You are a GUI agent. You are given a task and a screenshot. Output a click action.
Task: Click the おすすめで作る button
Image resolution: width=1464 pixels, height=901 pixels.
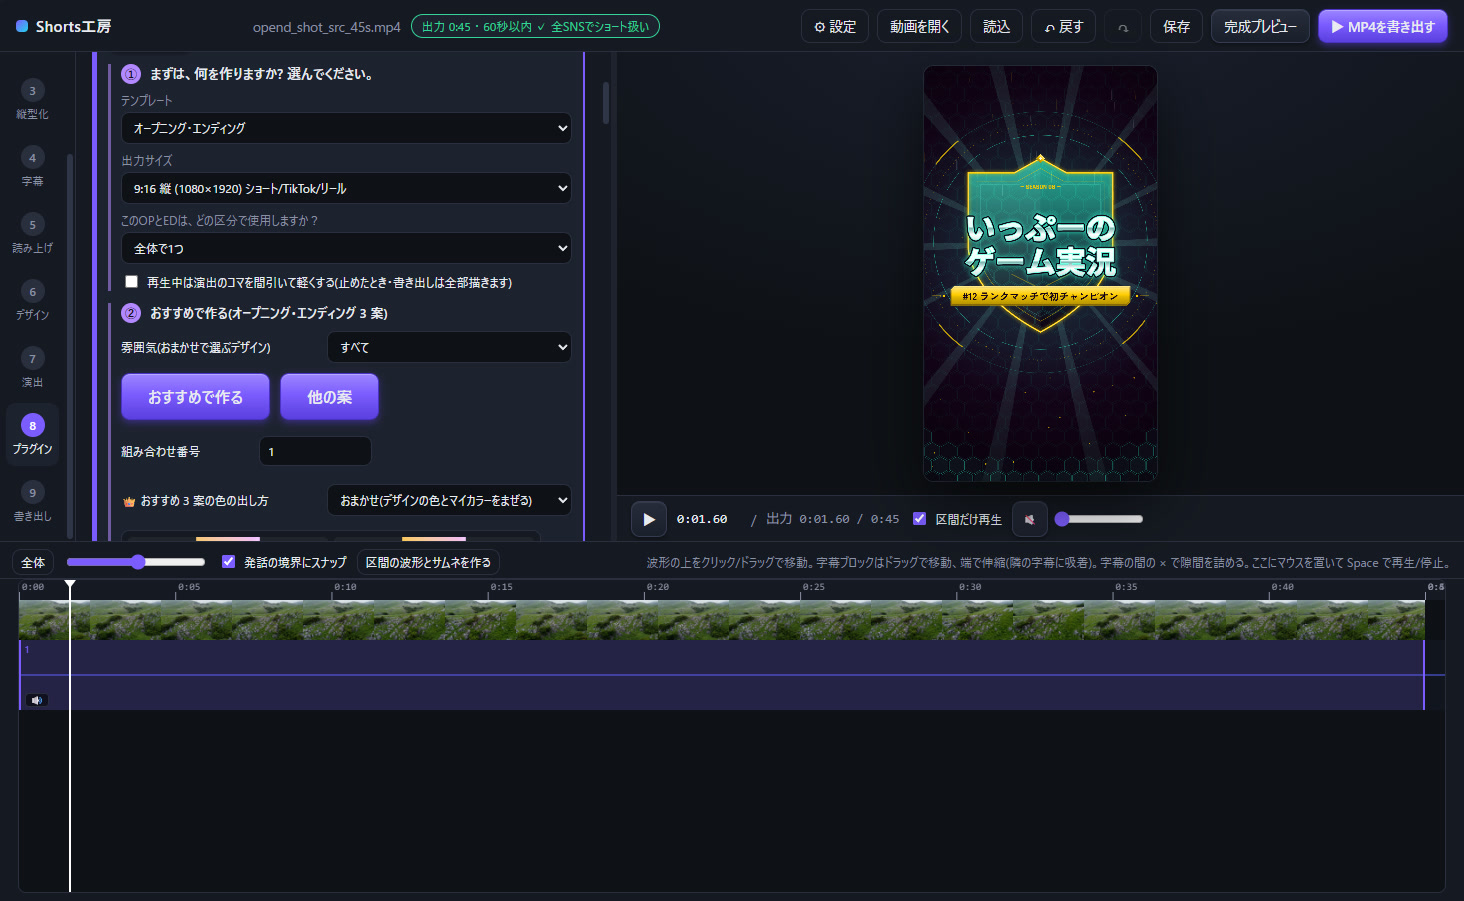pos(195,397)
